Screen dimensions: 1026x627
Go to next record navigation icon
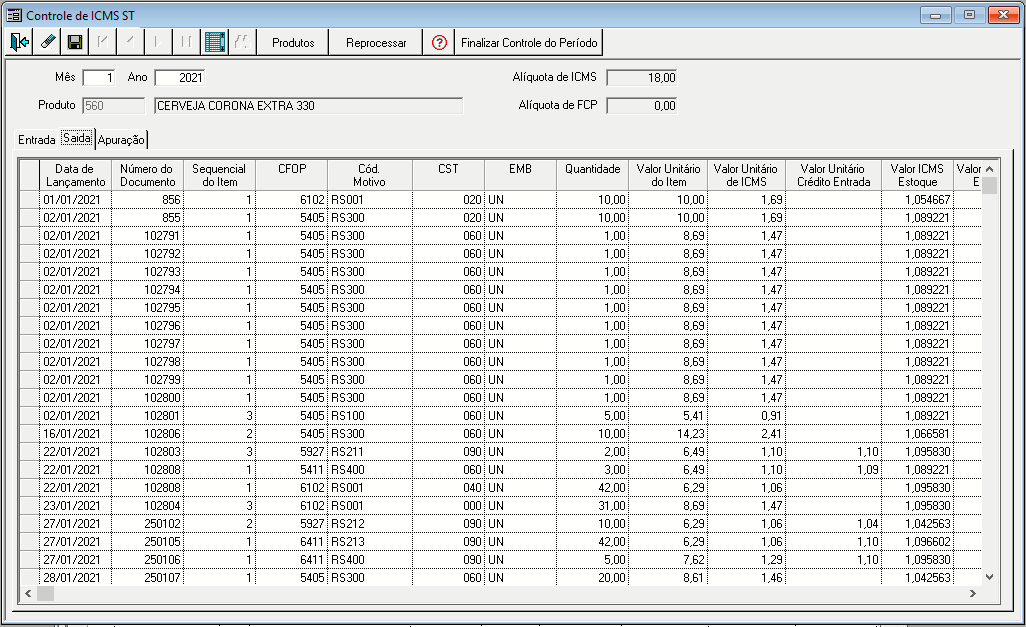[158, 43]
